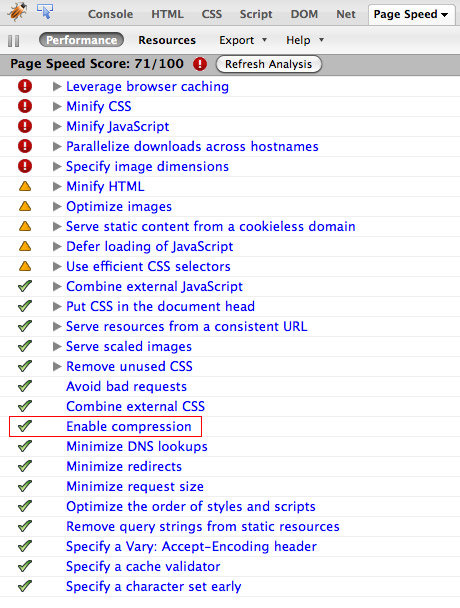Expand the Minify JavaScript rule

57,126
